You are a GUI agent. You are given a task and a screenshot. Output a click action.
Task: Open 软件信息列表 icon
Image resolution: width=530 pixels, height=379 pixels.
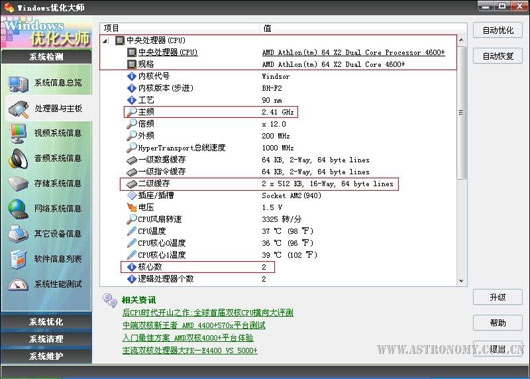(x=18, y=259)
